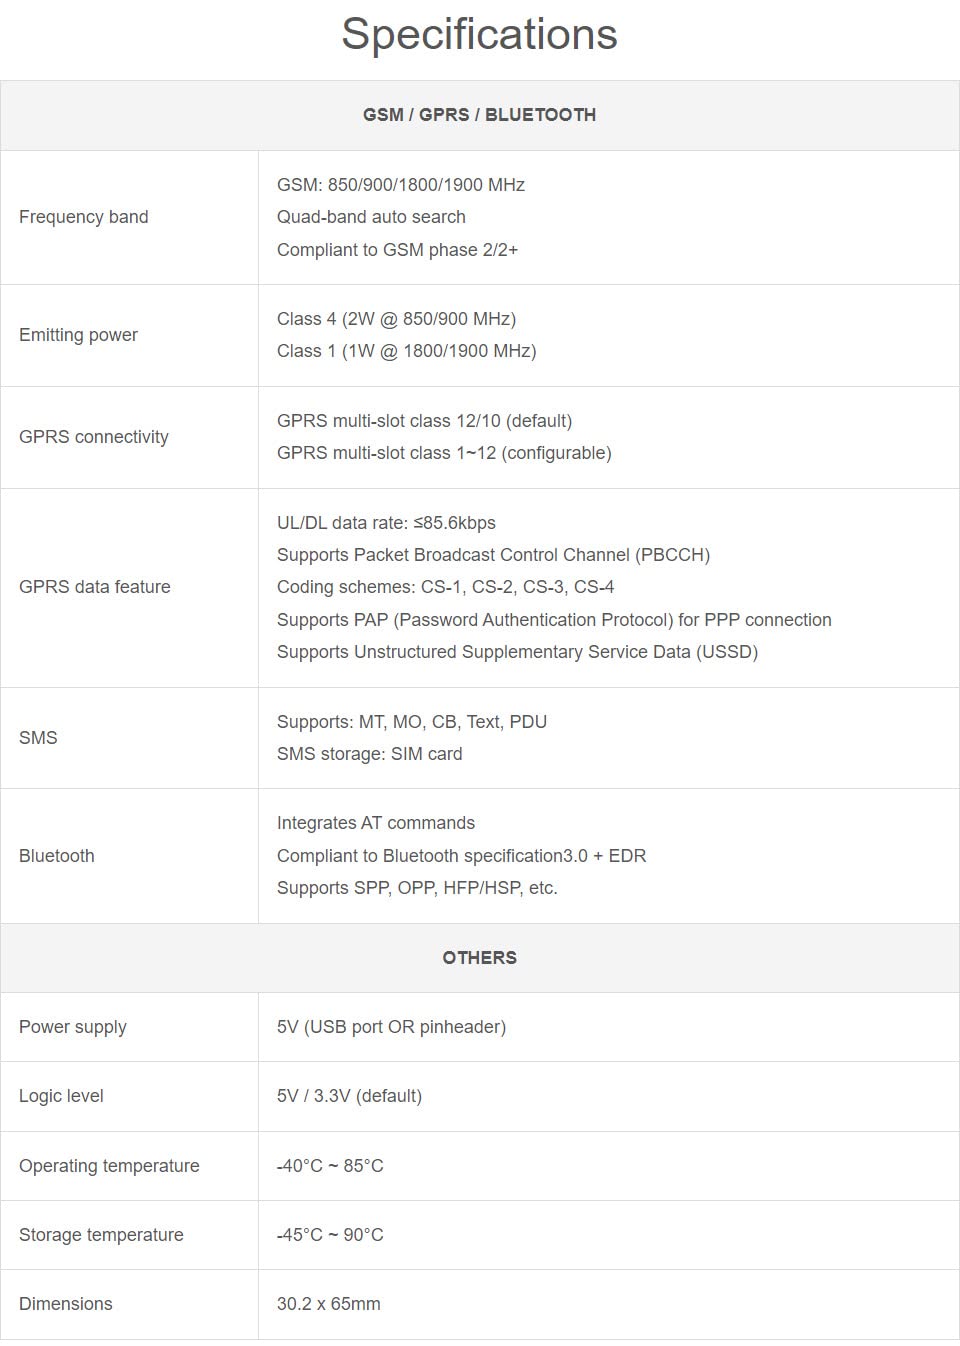Click the SMS row label
This screenshot has width=960, height=1346.
pos(38,738)
